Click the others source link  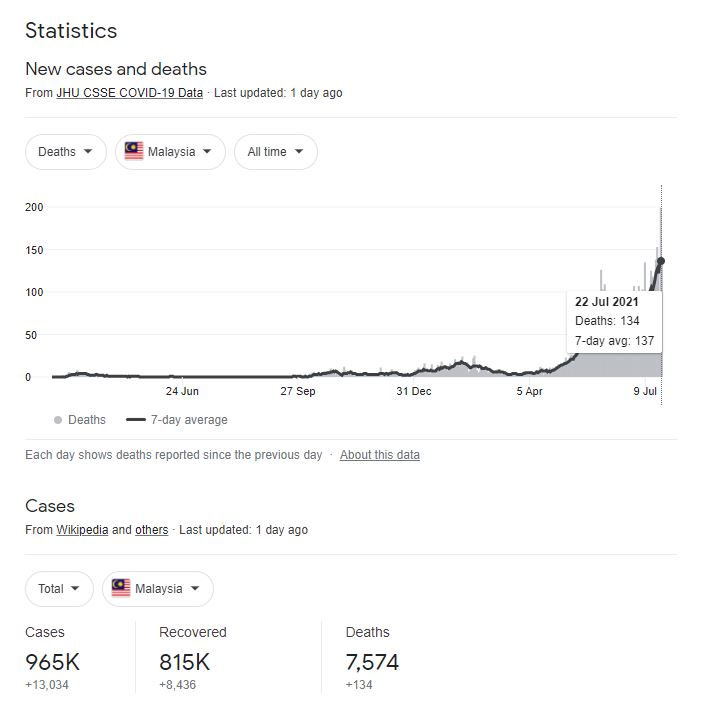coord(151,530)
